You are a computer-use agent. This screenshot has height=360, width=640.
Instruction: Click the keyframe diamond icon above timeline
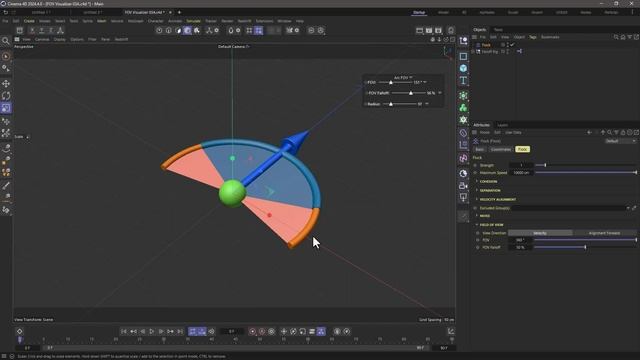[19, 331]
